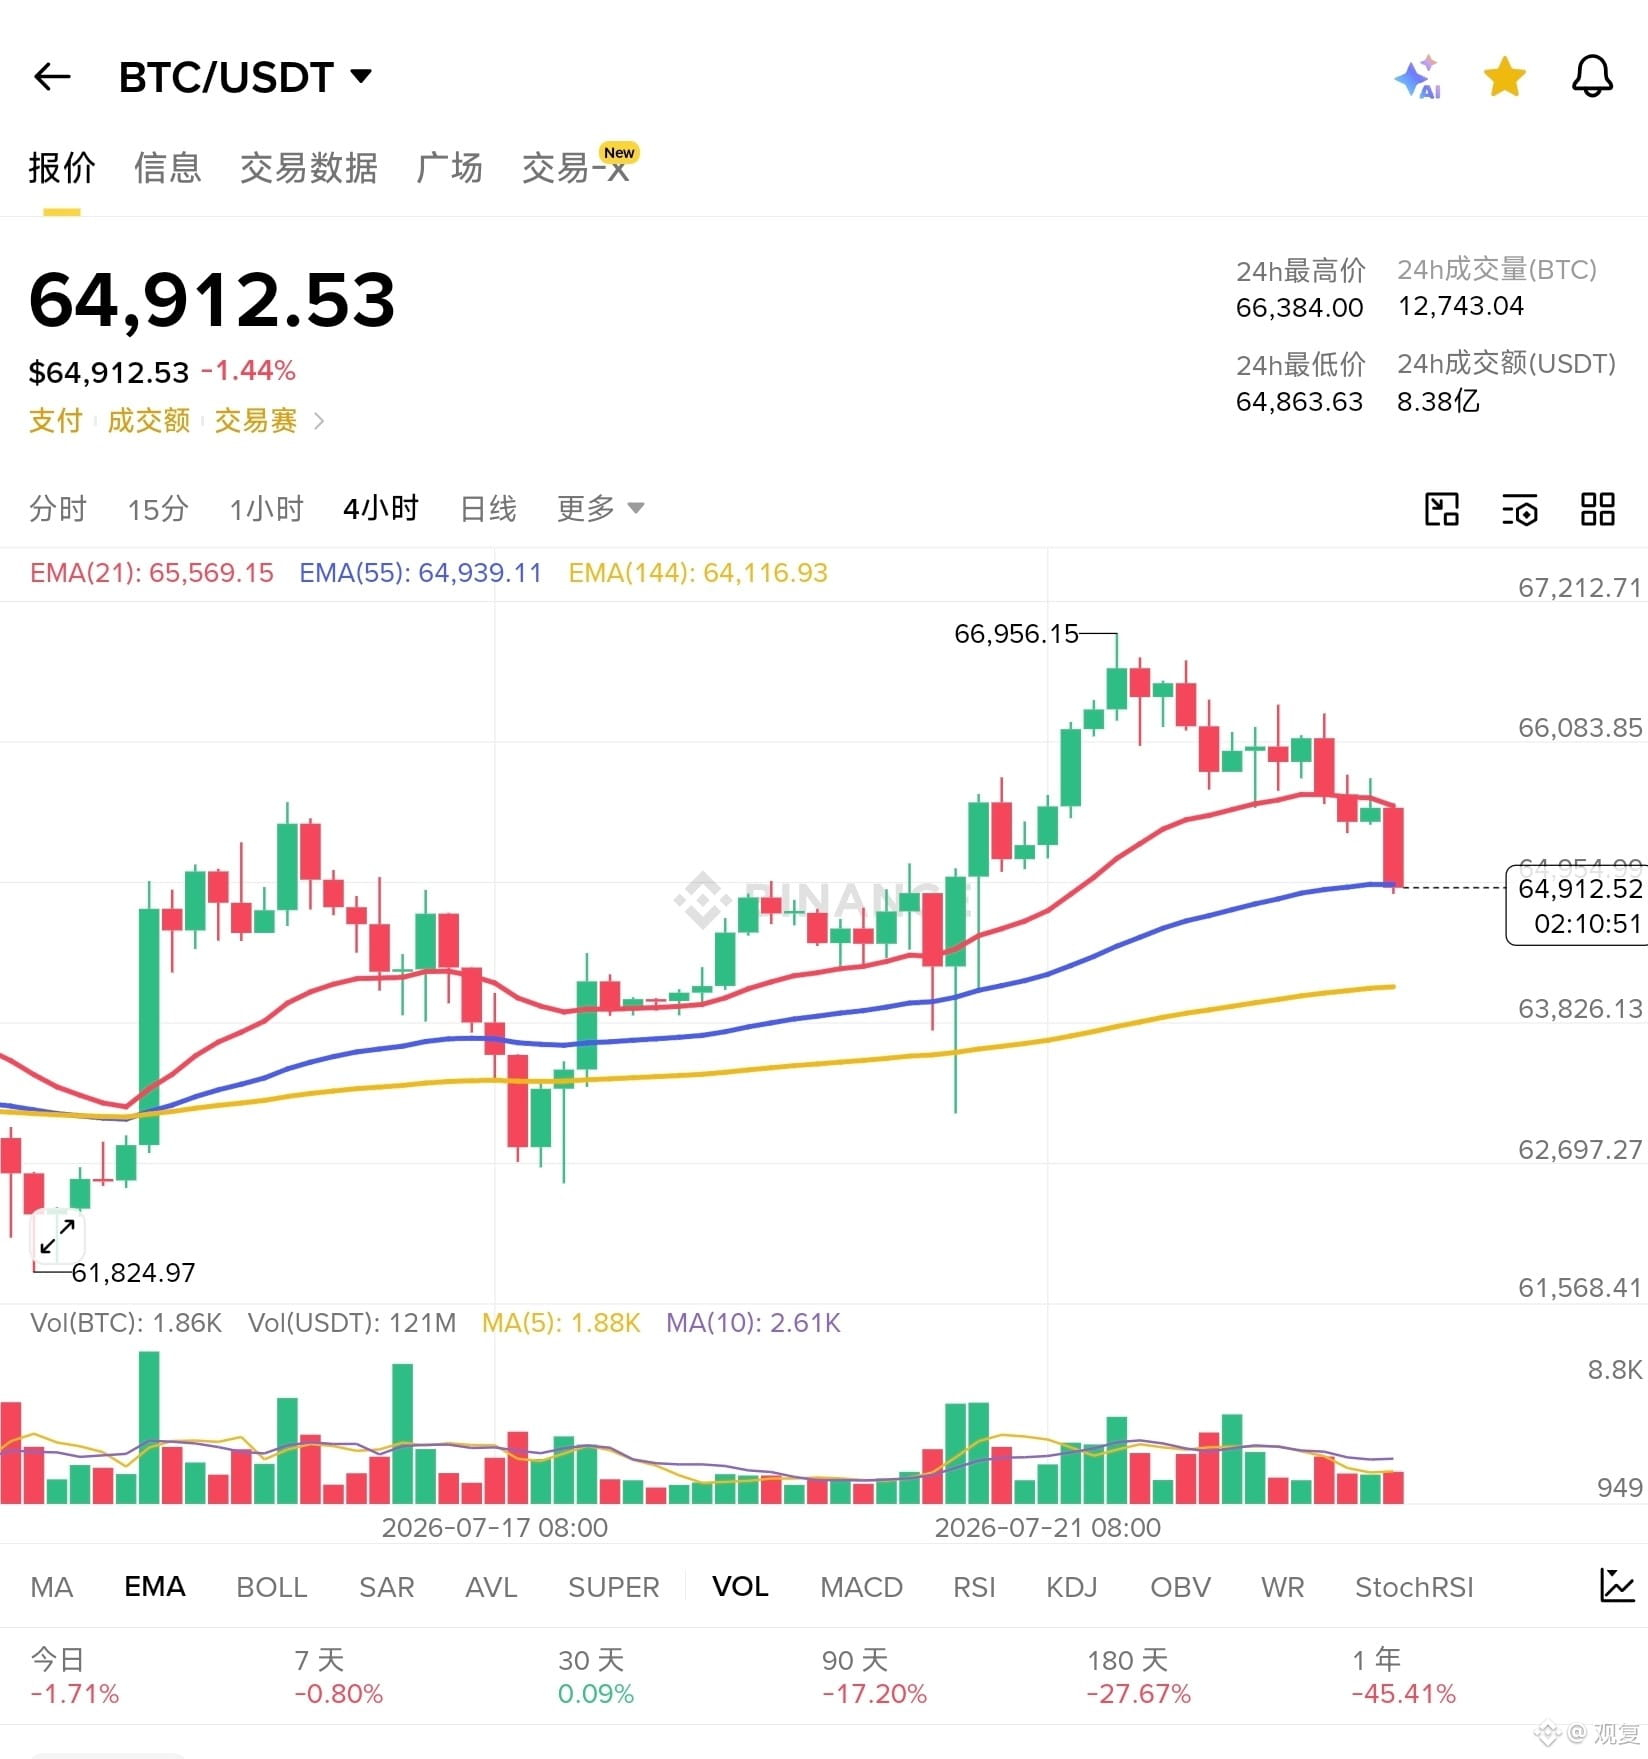
Task: Tap the chart high label 66,956.15
Action: click(1016, 633)
